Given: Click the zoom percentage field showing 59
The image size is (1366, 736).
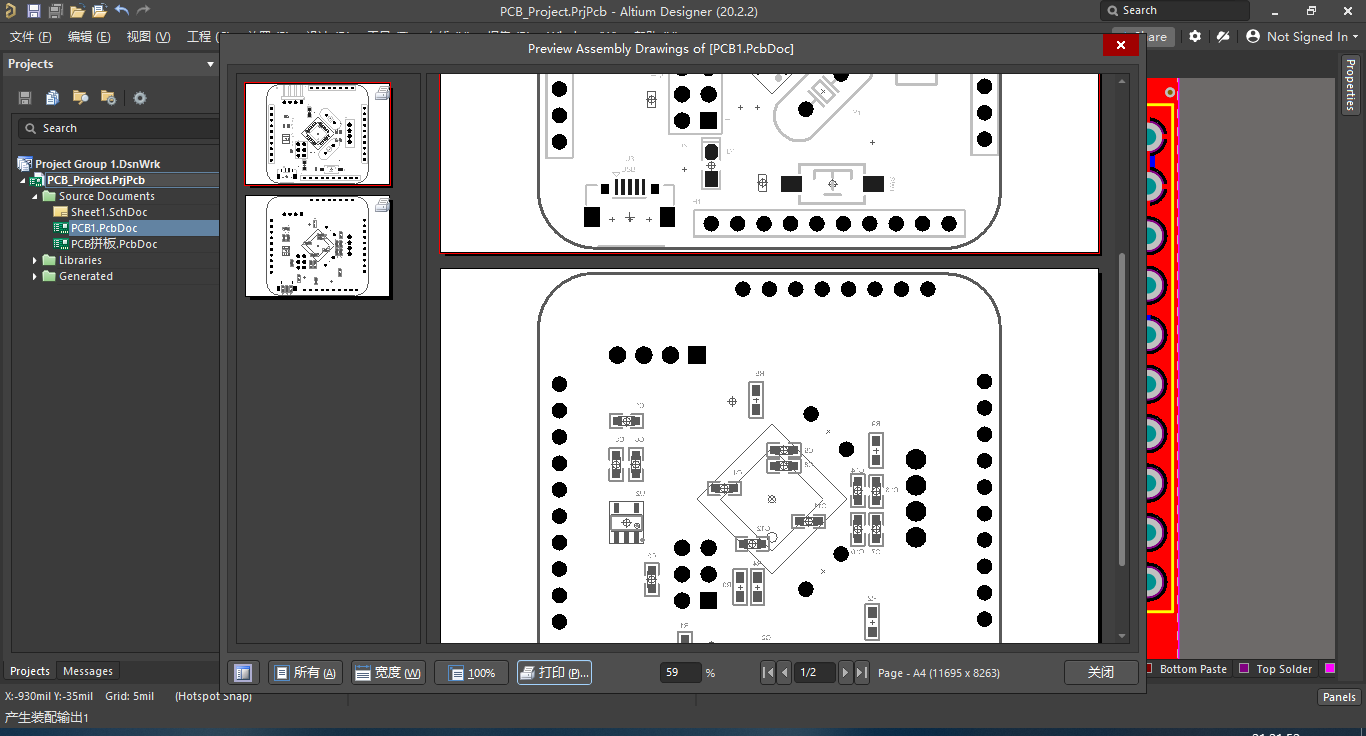Looking at the screenshot, I should pyautogui.click(x=679, y=673).
